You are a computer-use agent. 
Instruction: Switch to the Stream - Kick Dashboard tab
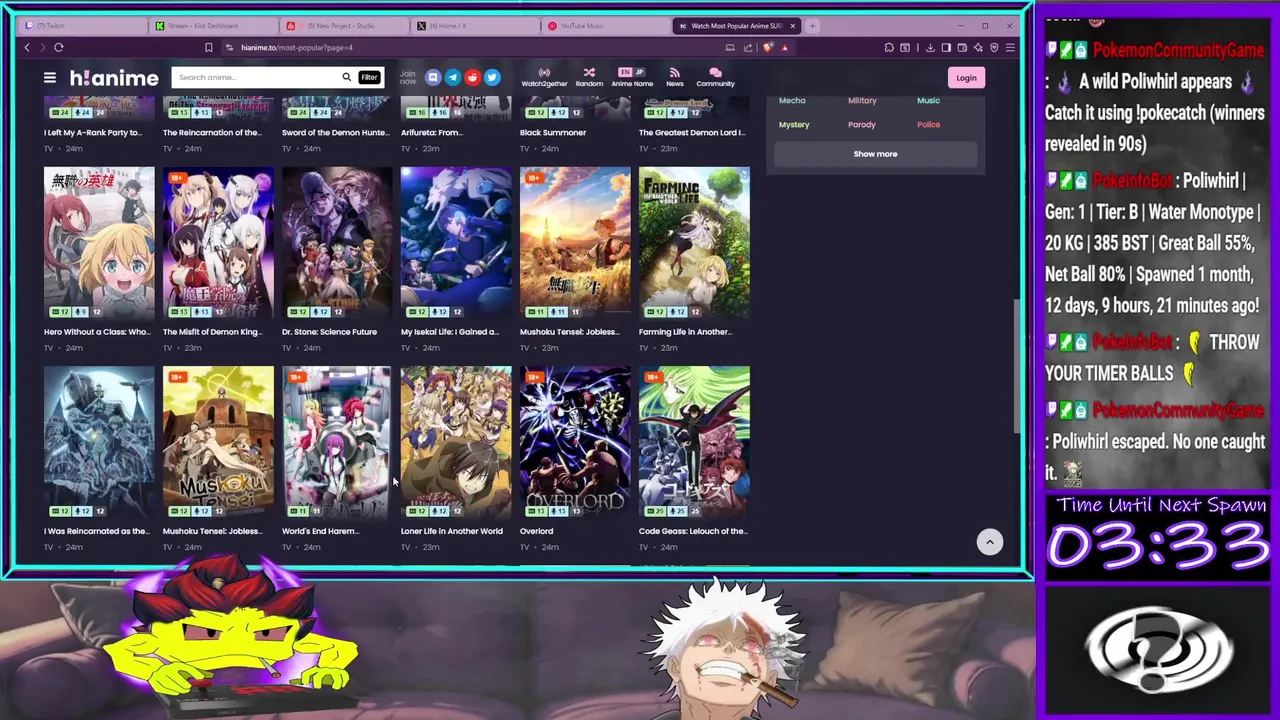pos(215,26)
